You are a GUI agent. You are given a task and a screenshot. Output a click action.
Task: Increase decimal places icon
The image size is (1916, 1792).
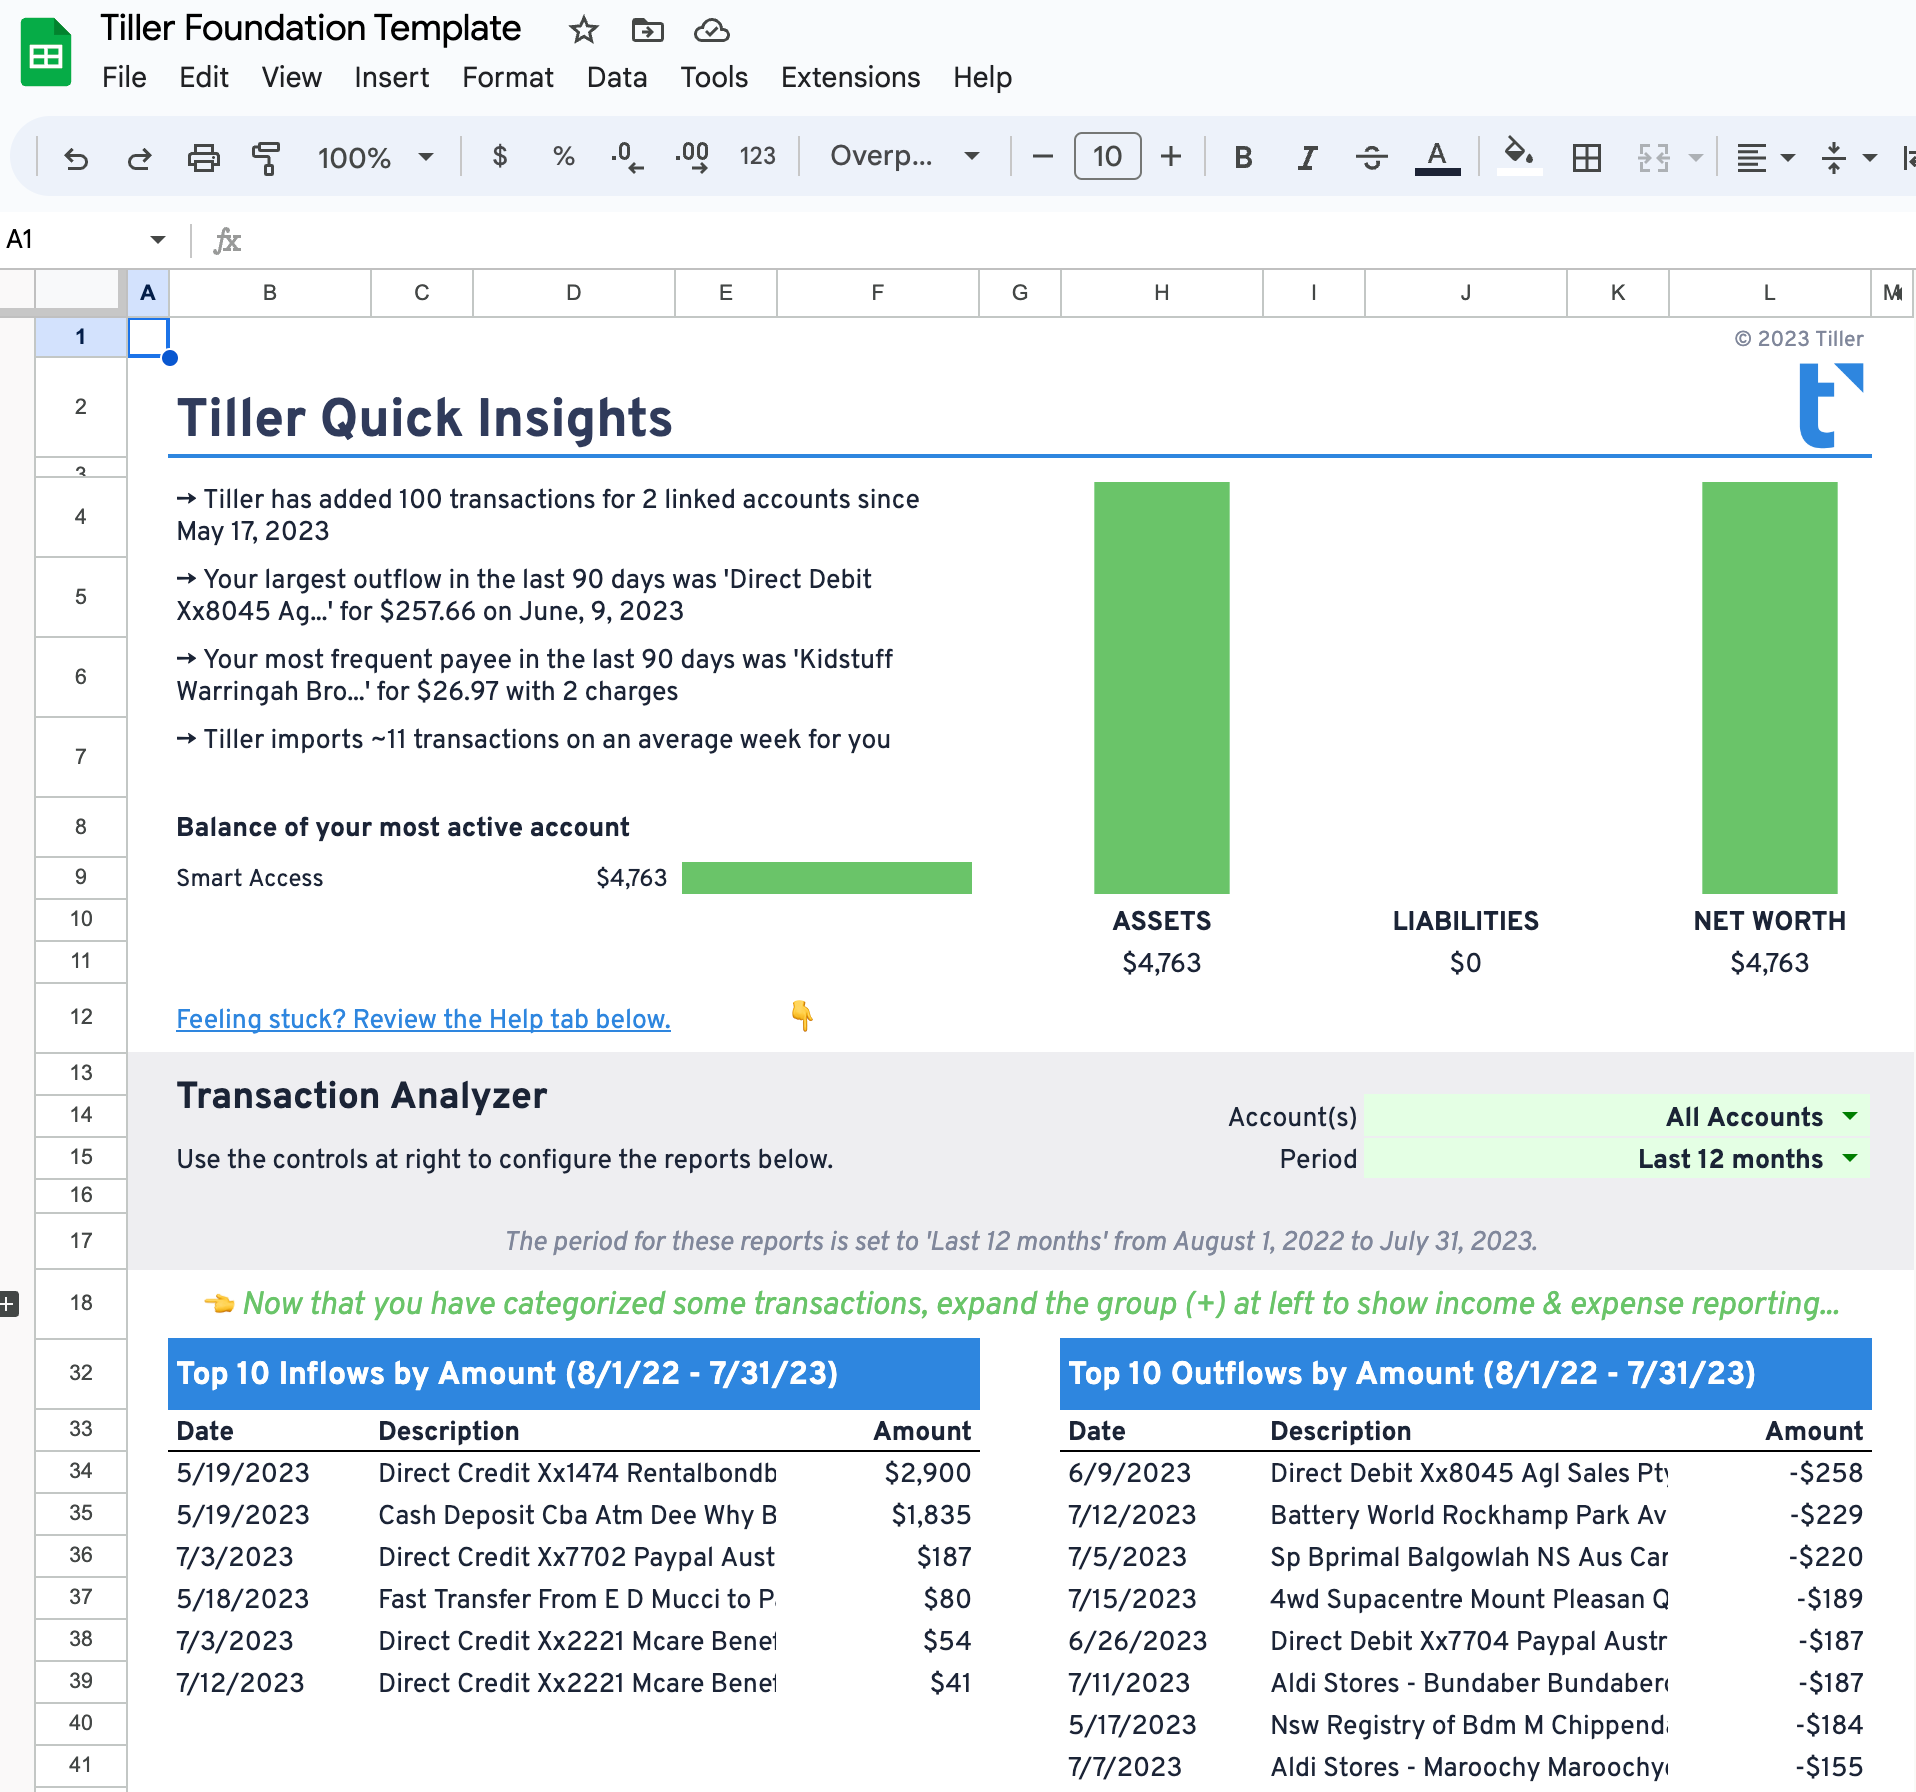[x=692, y=156]
